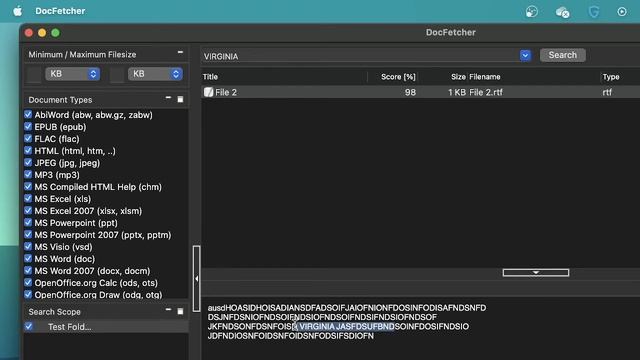Click the cloud sync status icon
Image resolution: width=640 pixels, height=360 pixels.
coord(562,12)
